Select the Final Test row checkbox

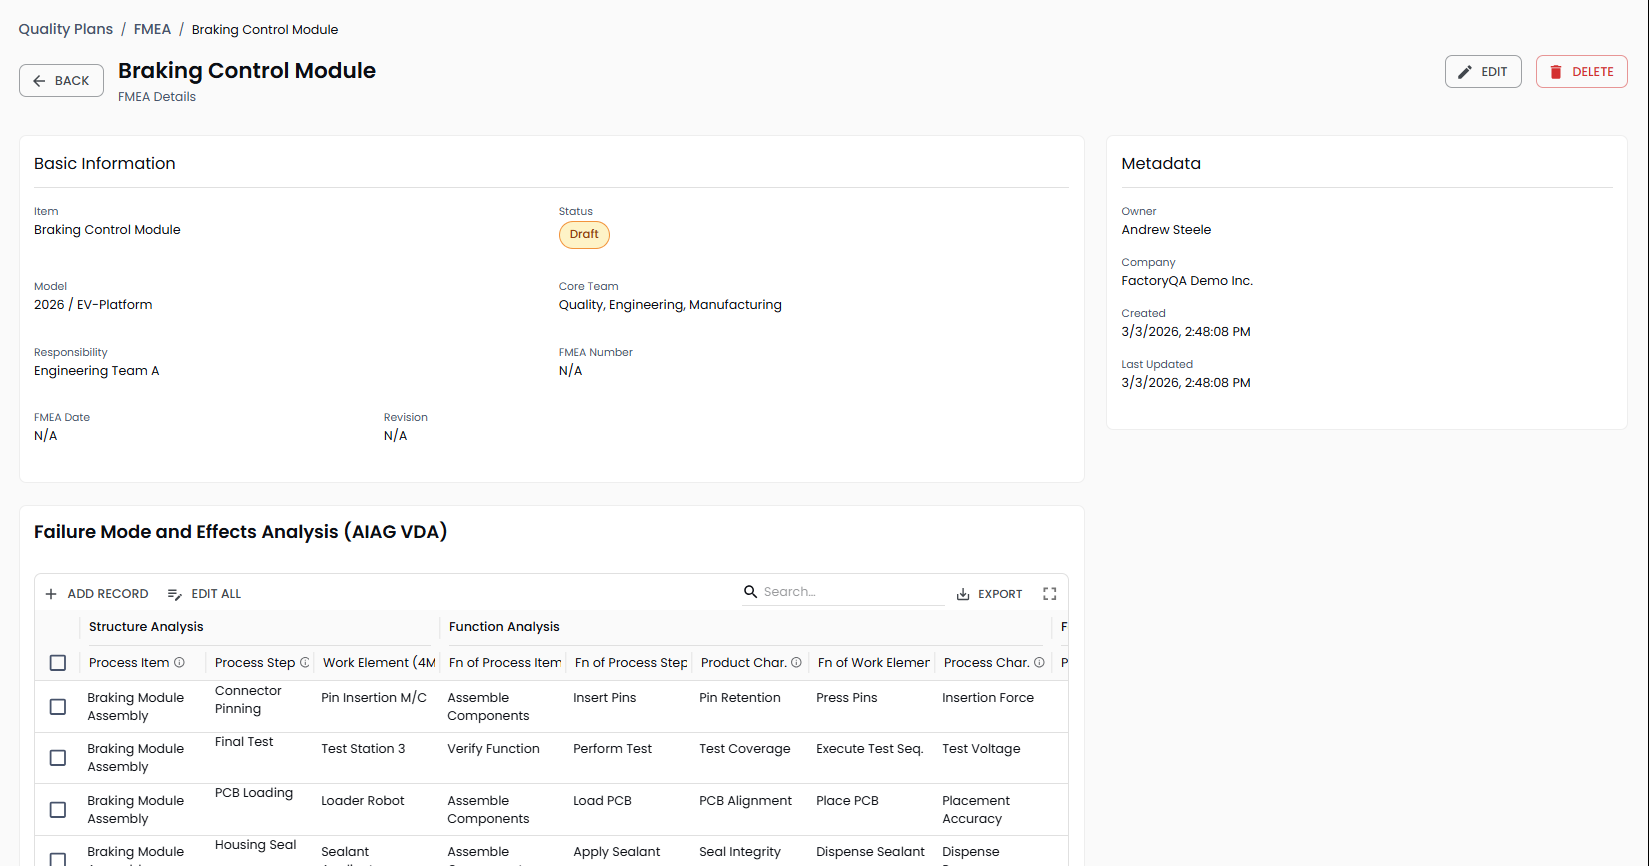[x=58, y=758]
